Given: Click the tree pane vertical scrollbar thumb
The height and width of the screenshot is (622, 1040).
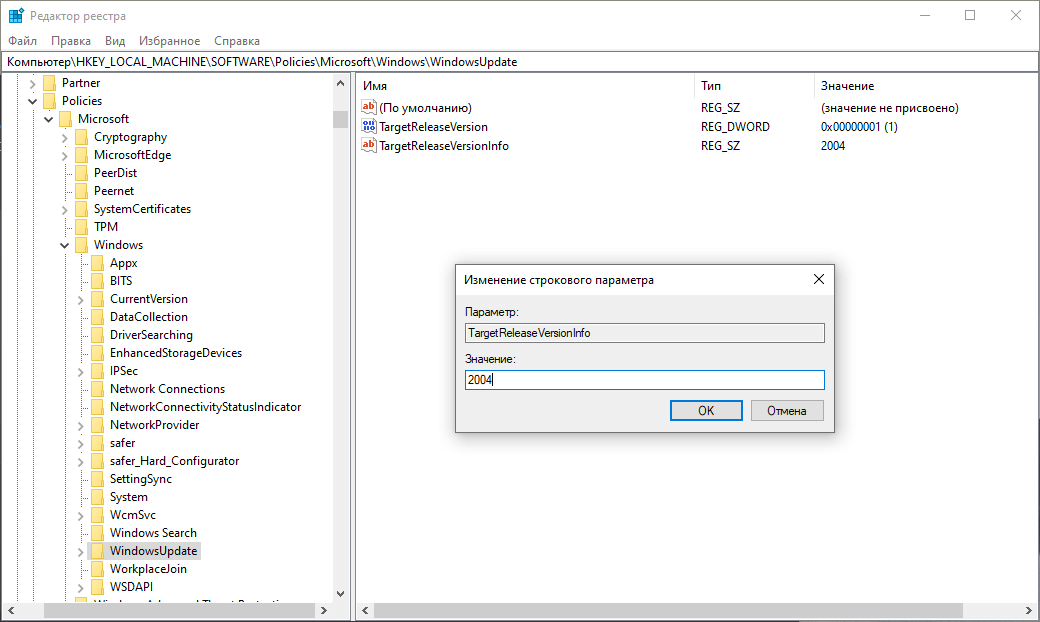Looking at the screenshot, I should [340, 119].
